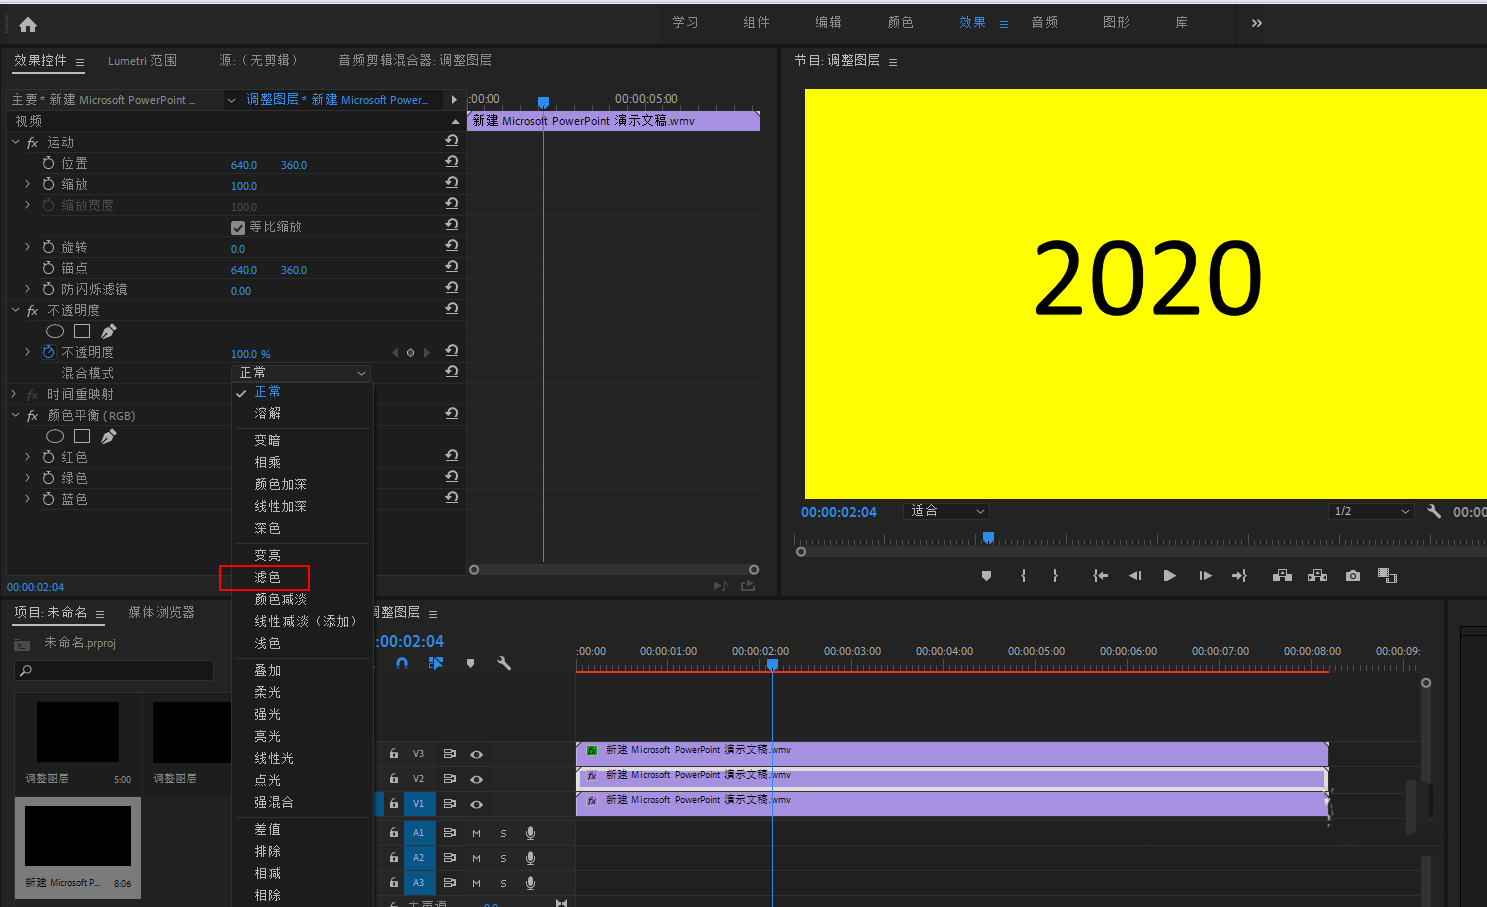Click the Play button in Program monitor

[x=1169, y=576]
